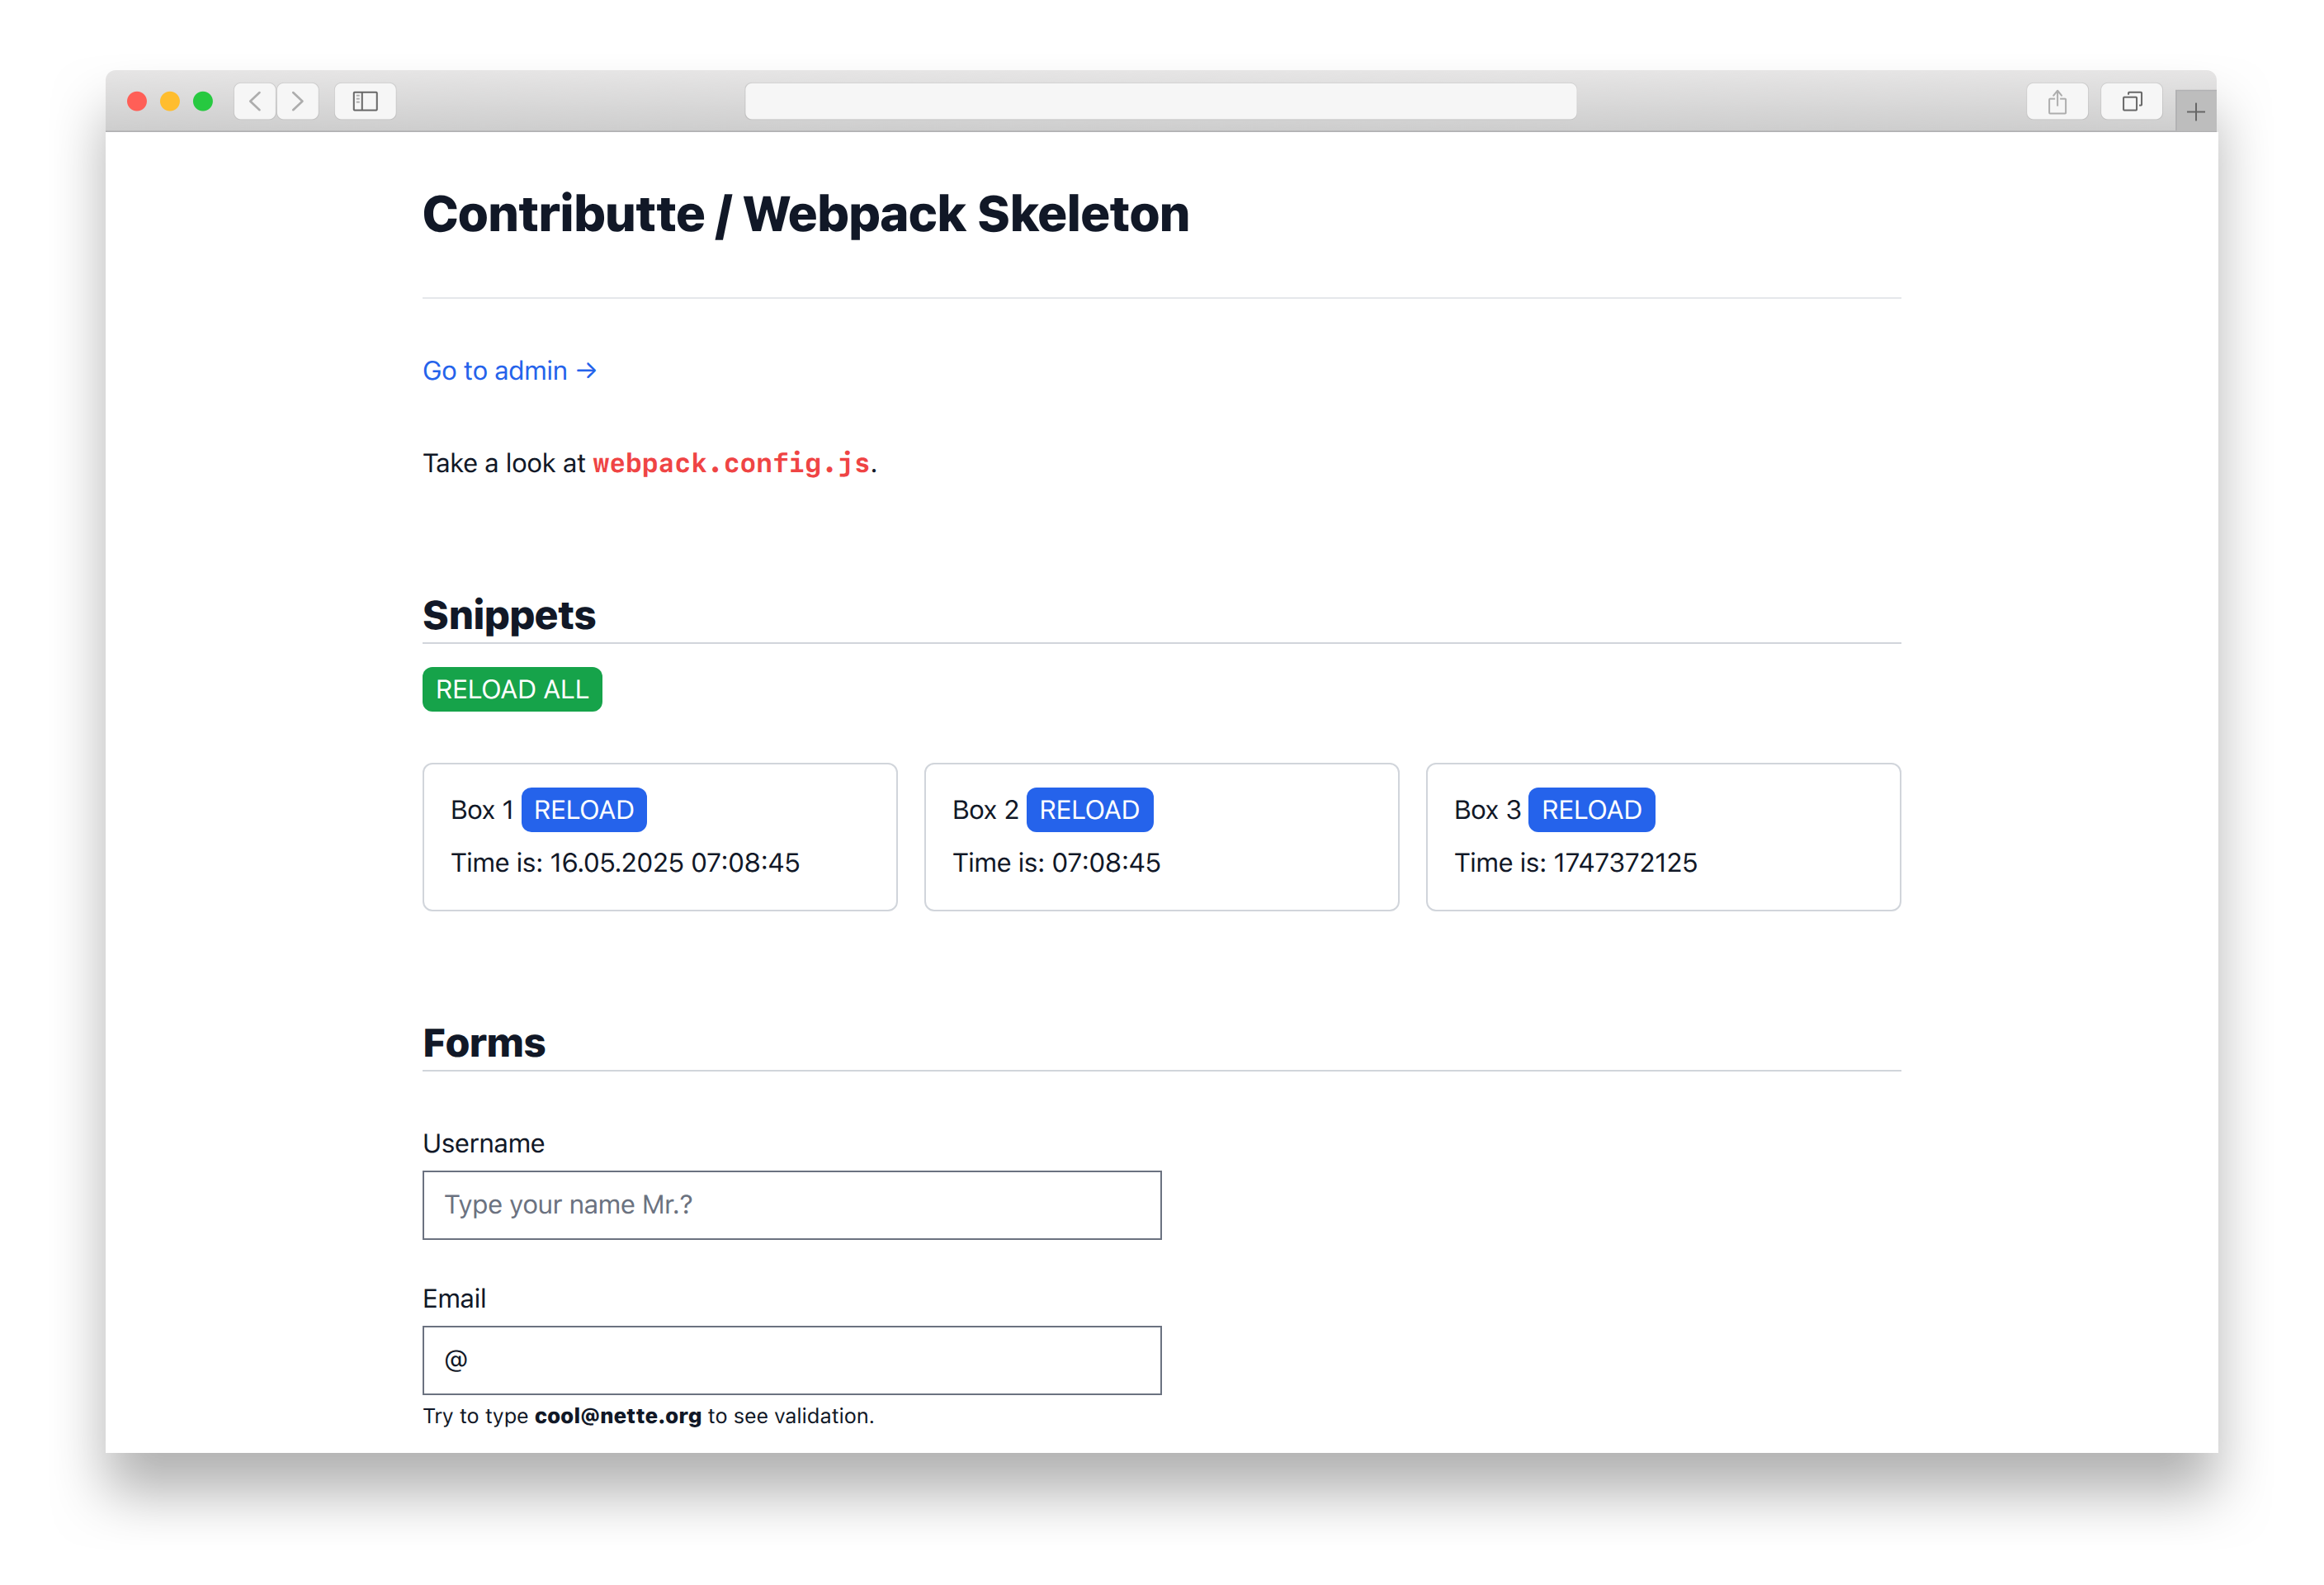Follow the Go to admin link
The width and height of the screenshot is (2324, 1585).
click(509, 371)
